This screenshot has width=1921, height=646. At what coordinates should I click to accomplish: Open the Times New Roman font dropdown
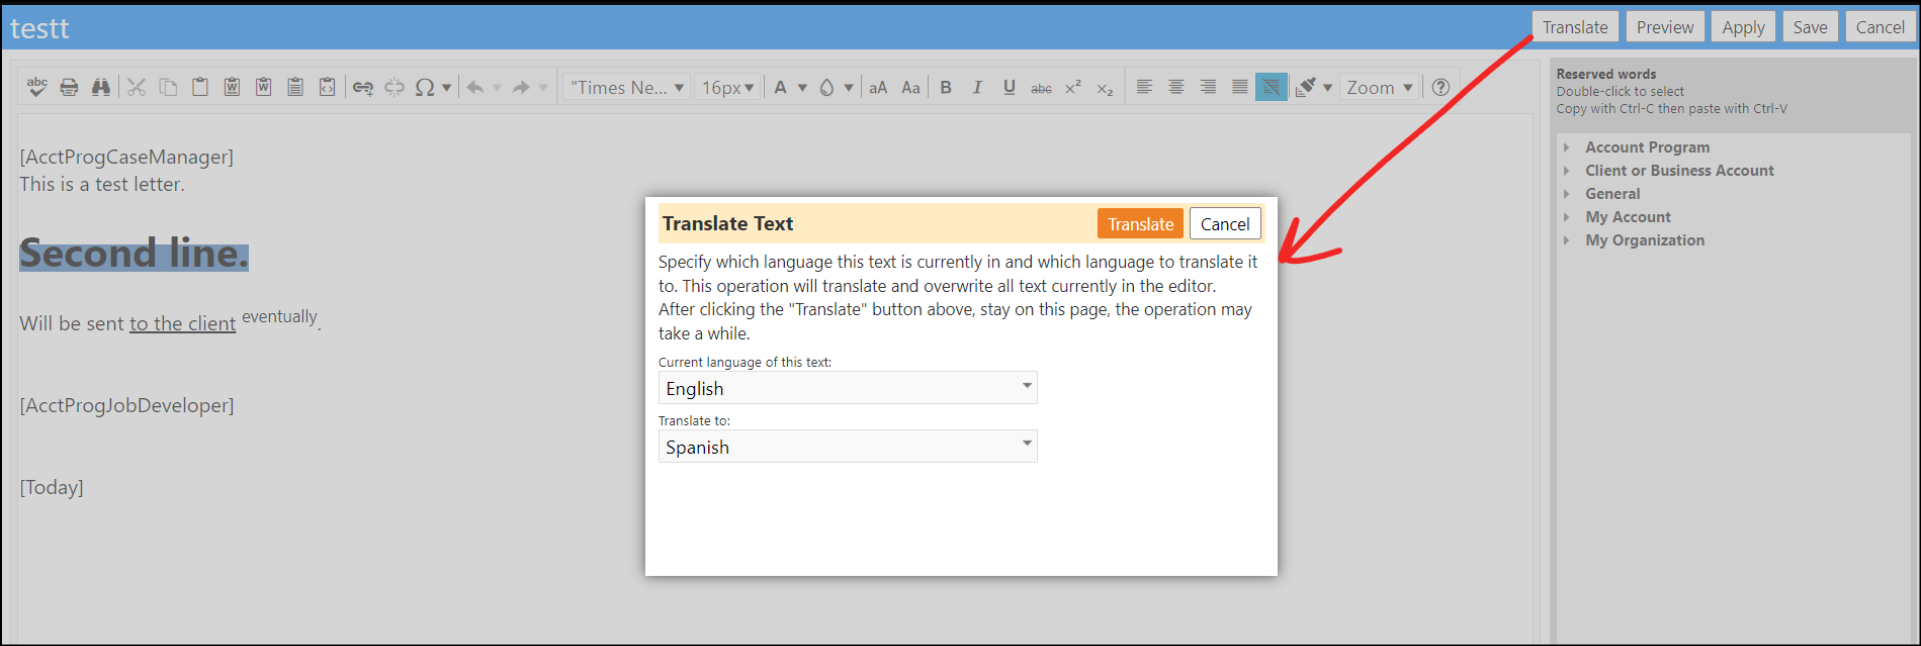[627, 87]
